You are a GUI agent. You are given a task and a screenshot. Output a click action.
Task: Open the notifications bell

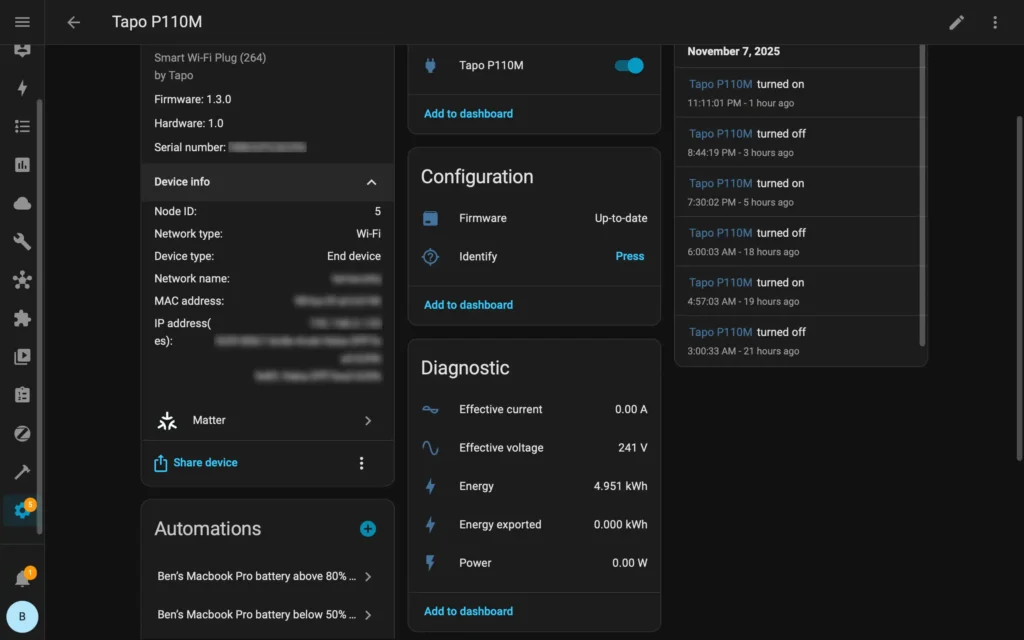click(22, 576)
